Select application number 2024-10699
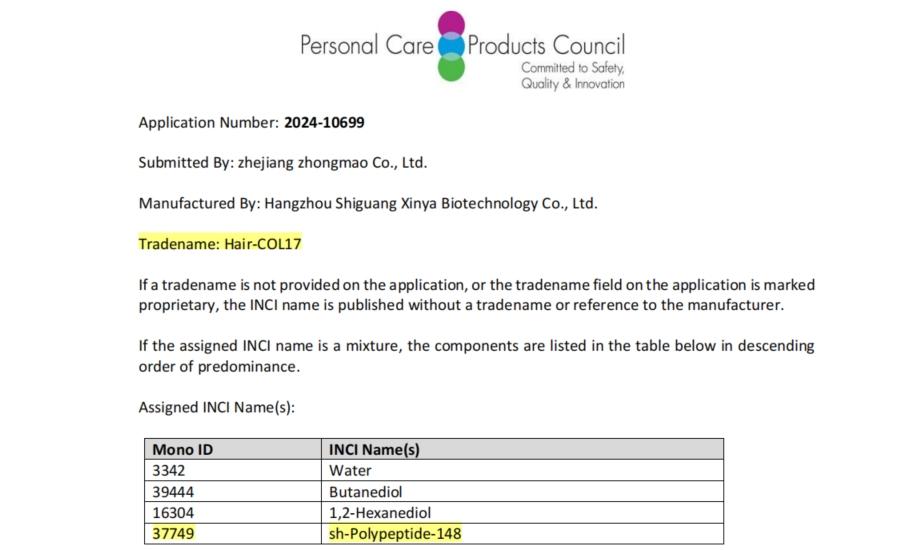 324,123
